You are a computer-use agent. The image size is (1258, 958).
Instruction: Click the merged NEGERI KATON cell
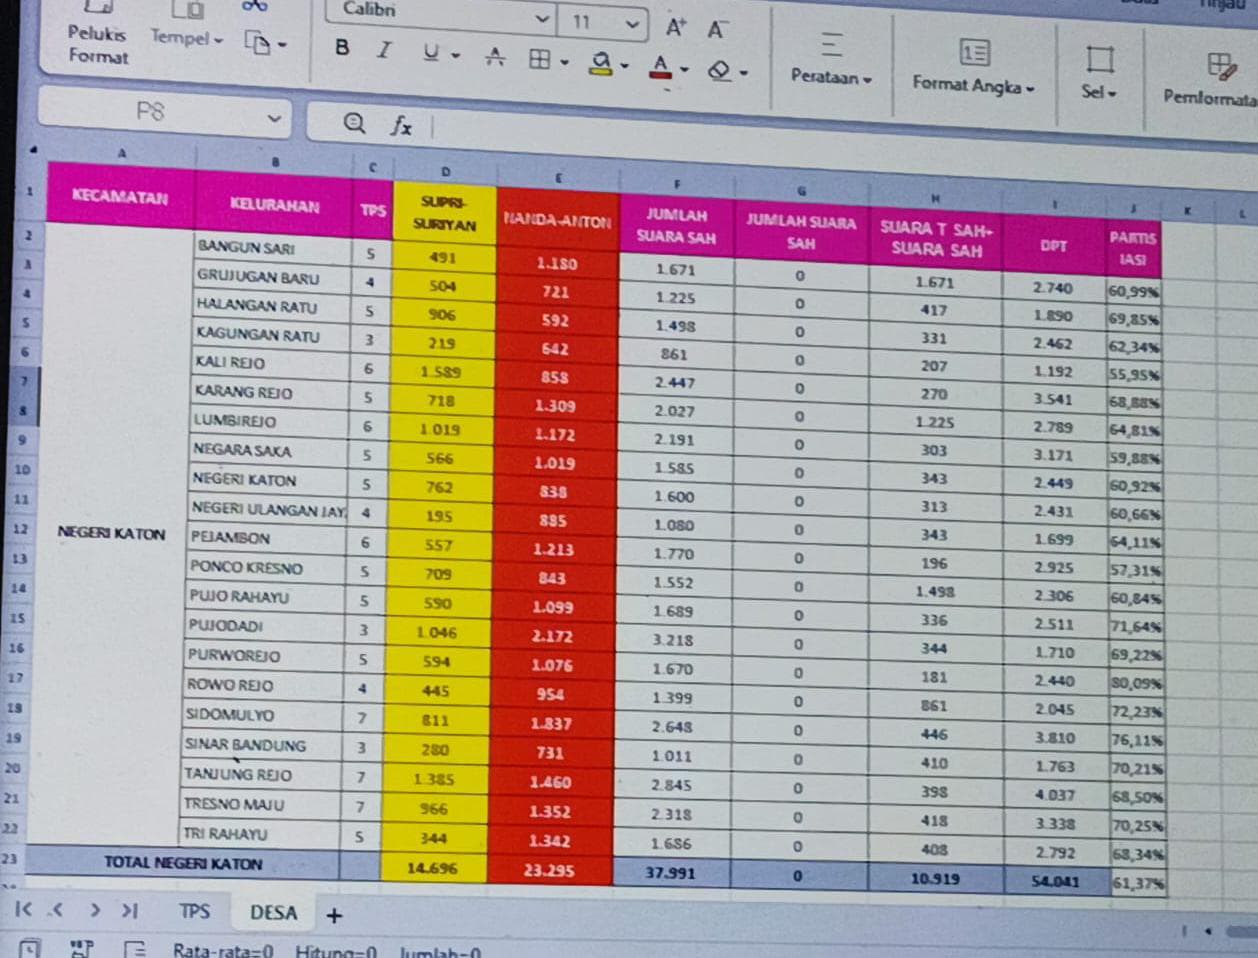[112, 533]
